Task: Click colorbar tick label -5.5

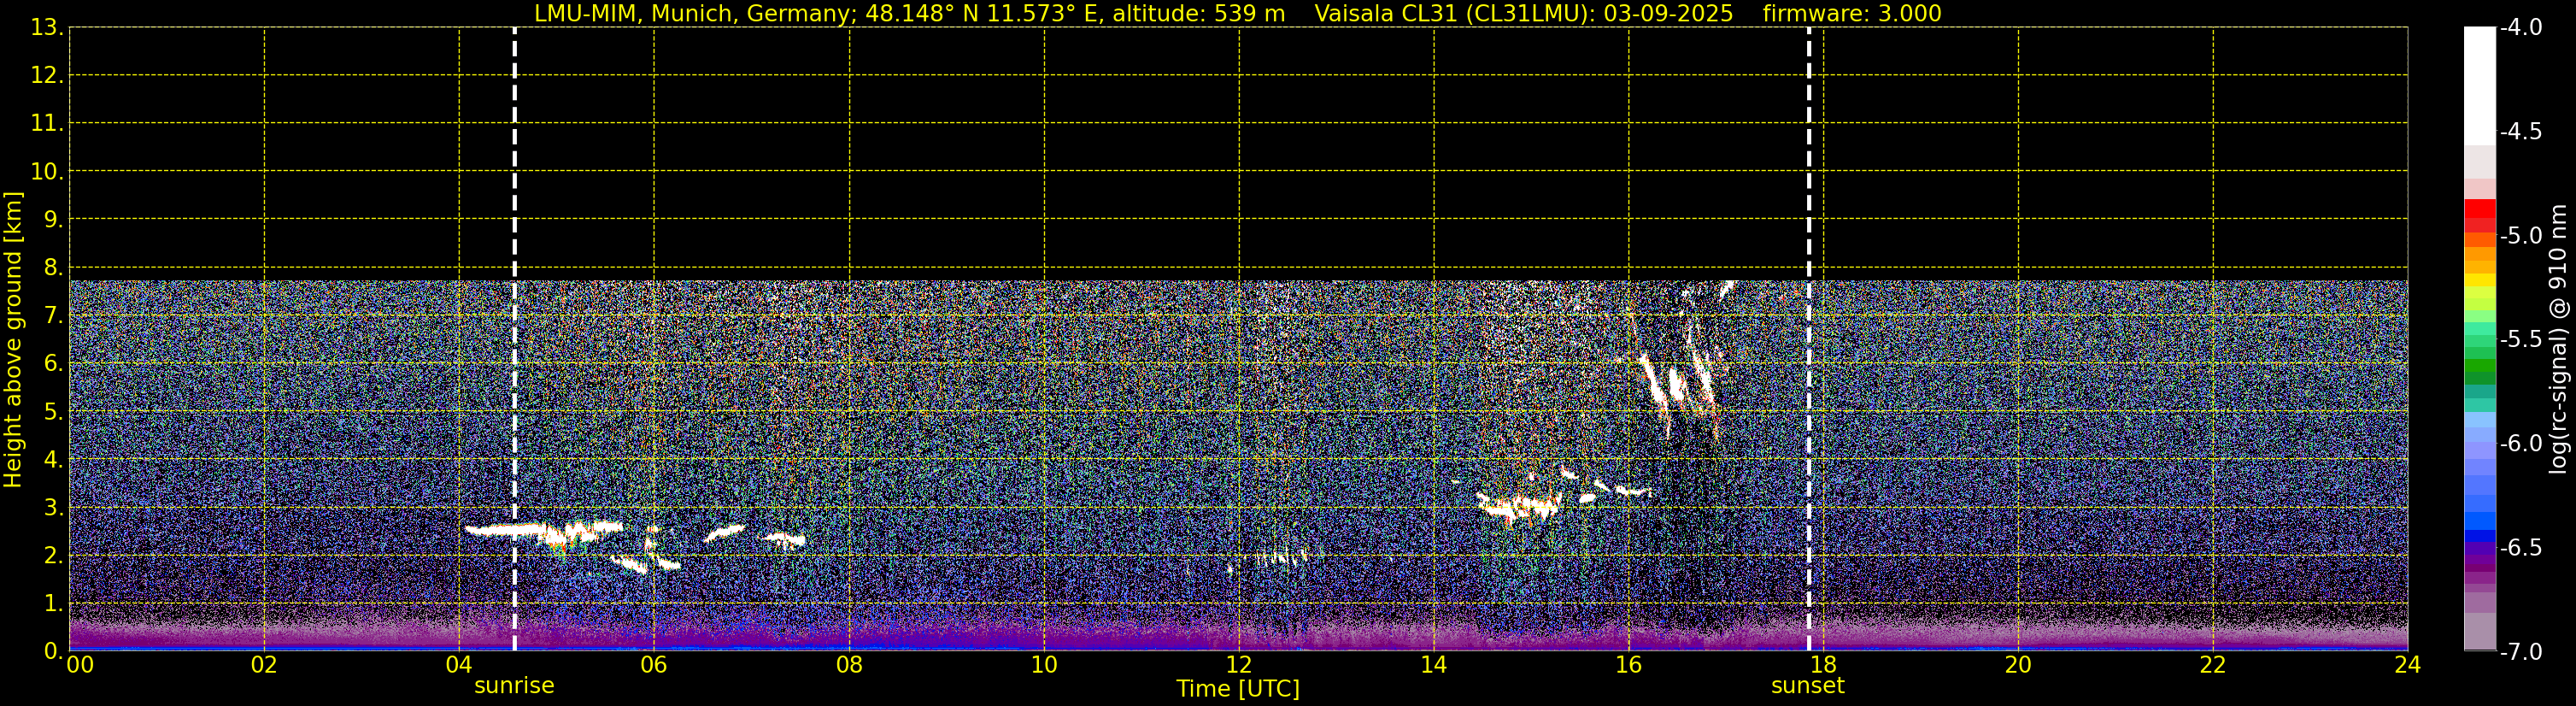Action: coord(2520,340)
